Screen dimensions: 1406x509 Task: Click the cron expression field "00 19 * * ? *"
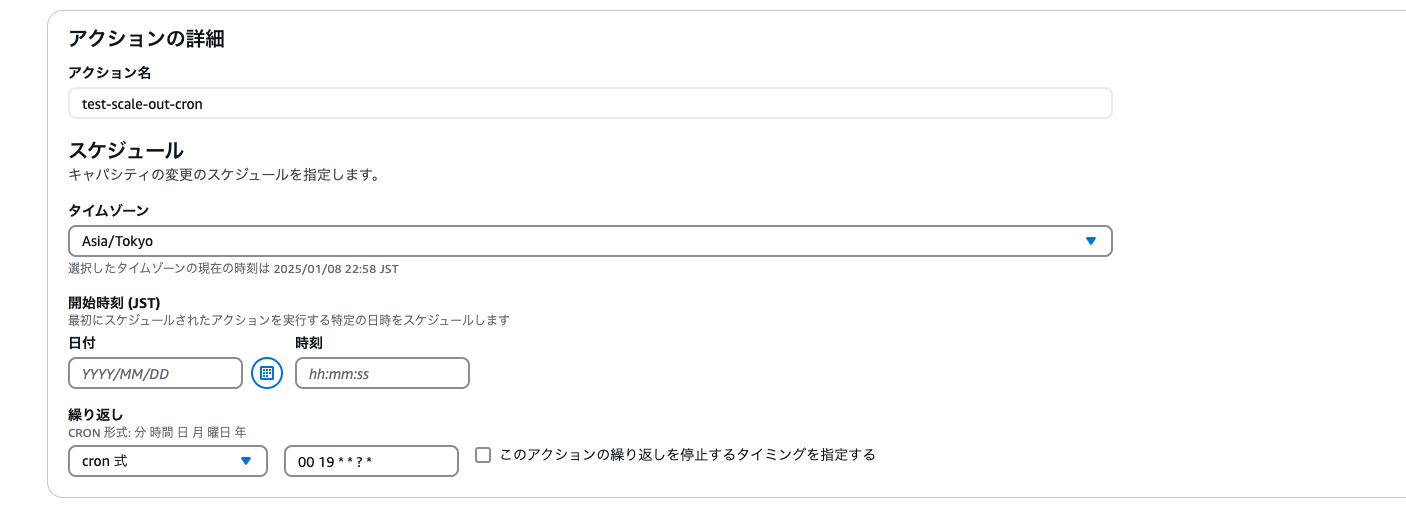(x=371, y=461)
